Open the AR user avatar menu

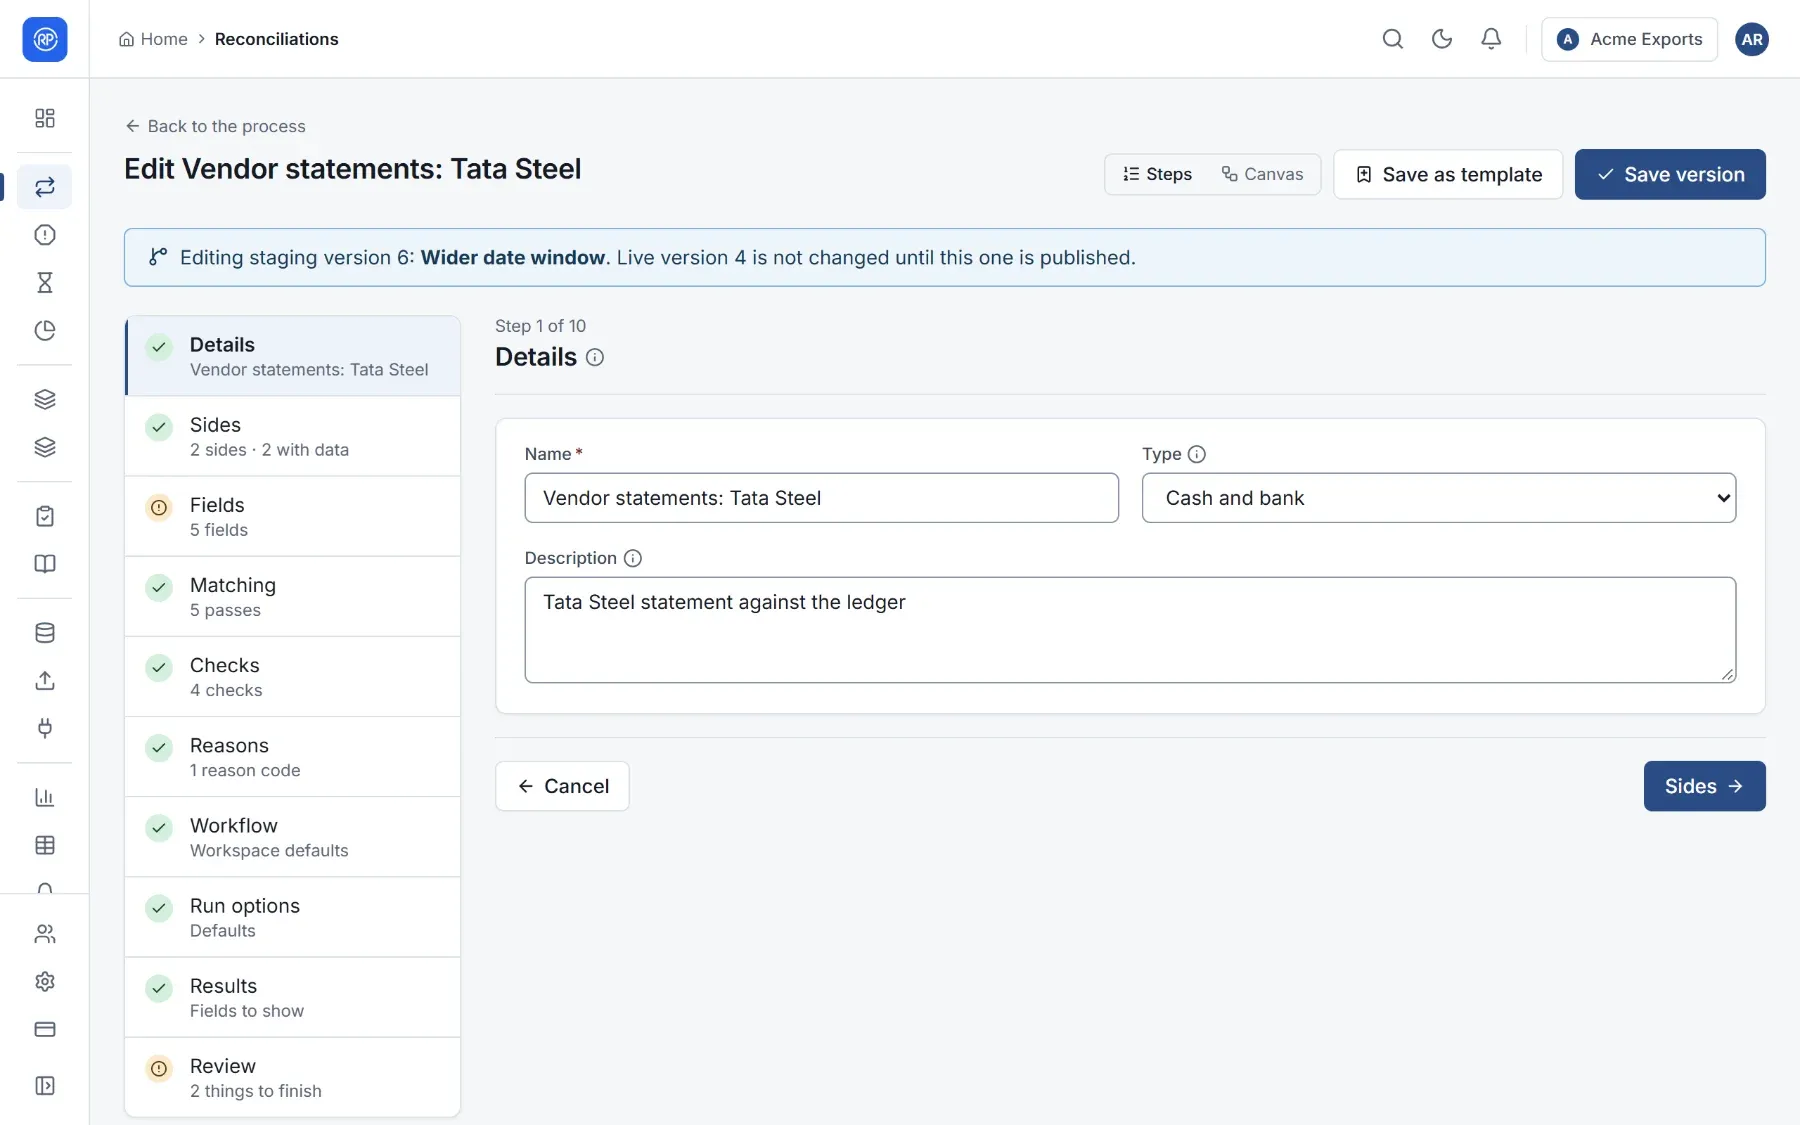pyautogui.click(x=1751, y=39)
